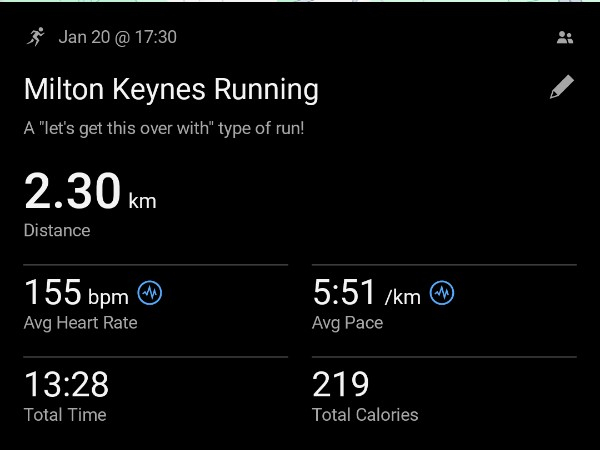
Task: Select the 2.30 distance value
Action: pyautogui.click(x=72, y=191)
